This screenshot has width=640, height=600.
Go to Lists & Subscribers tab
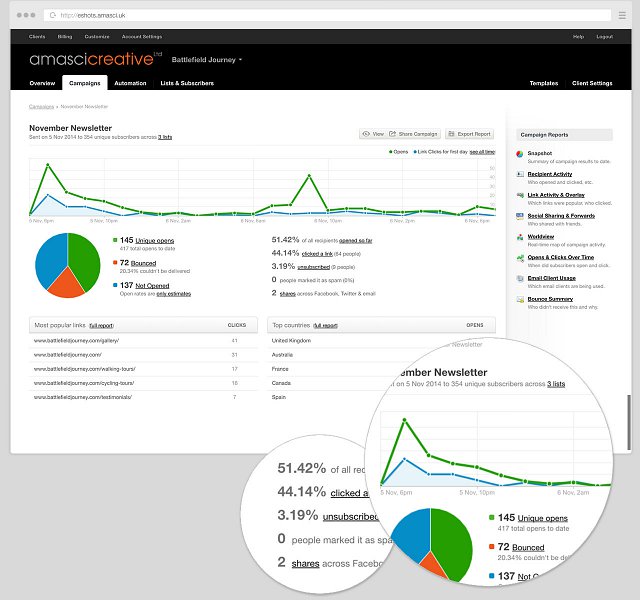tap(187, 83)
